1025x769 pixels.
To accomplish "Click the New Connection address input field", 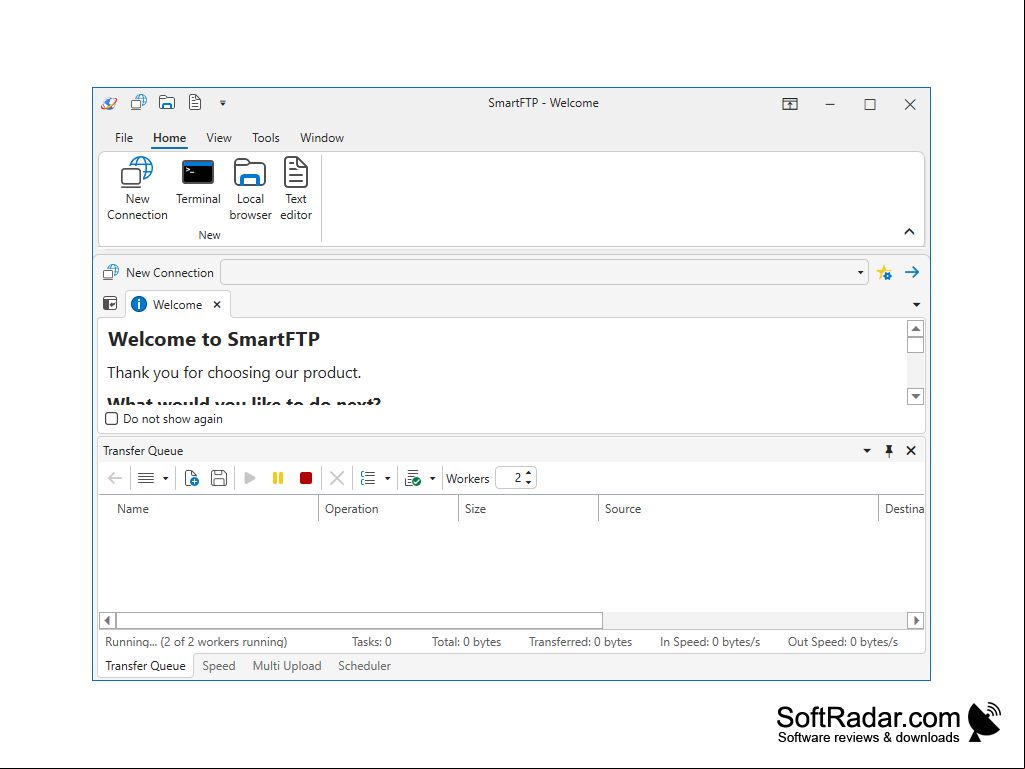I will (x=537, y=273).
